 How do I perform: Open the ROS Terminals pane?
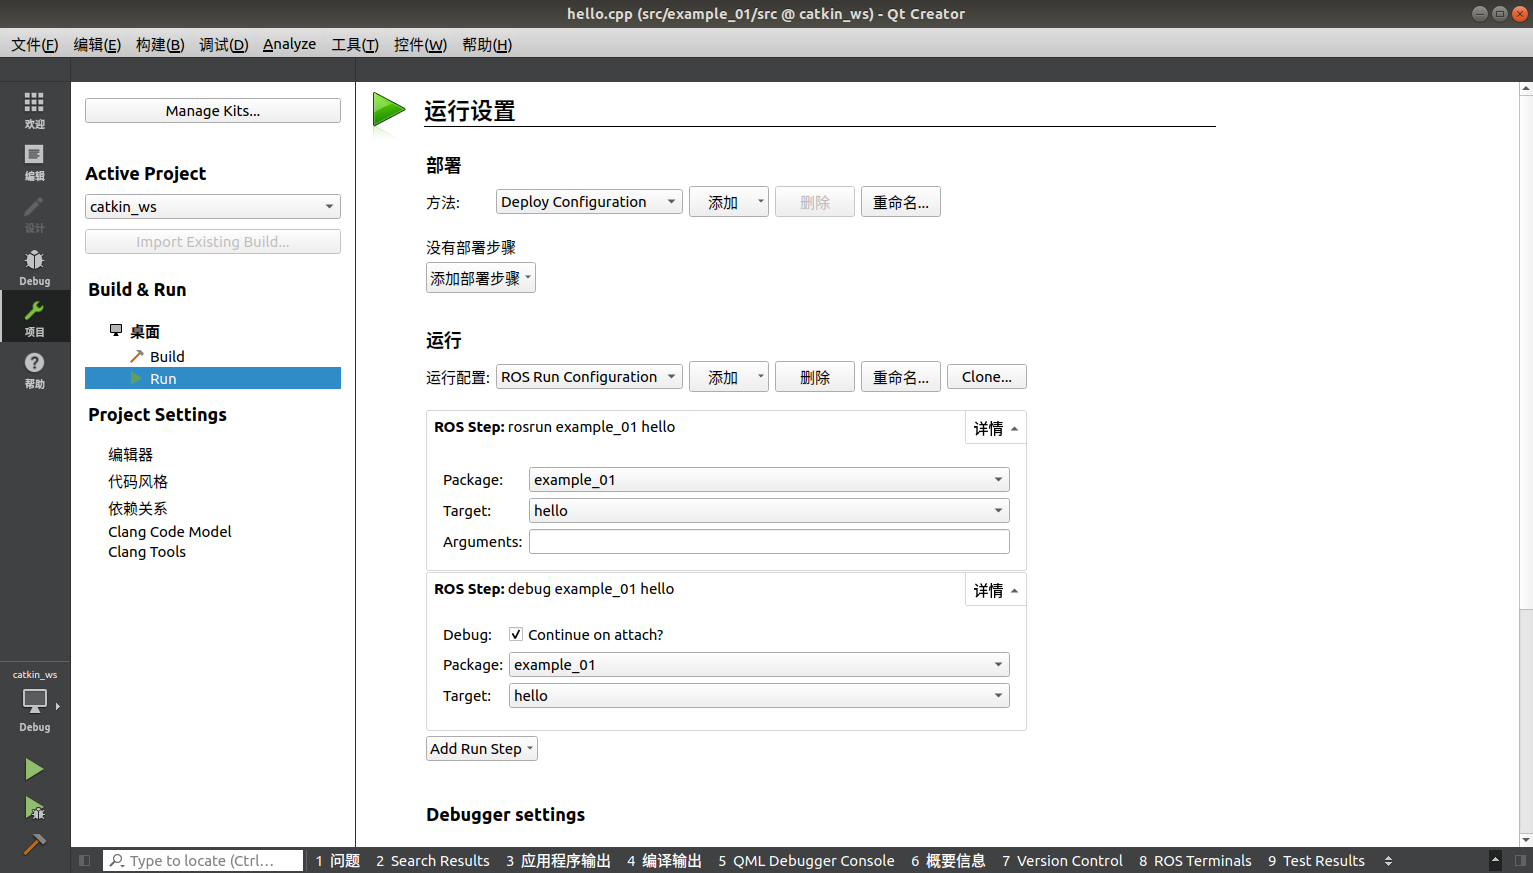click(1195, 860)
